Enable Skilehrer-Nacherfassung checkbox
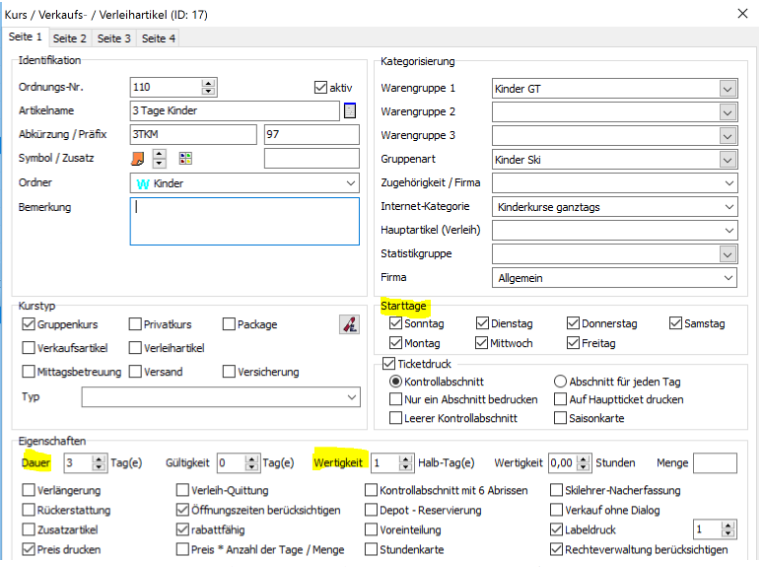This screenshot has height=567, width=759. pos(556,490)
